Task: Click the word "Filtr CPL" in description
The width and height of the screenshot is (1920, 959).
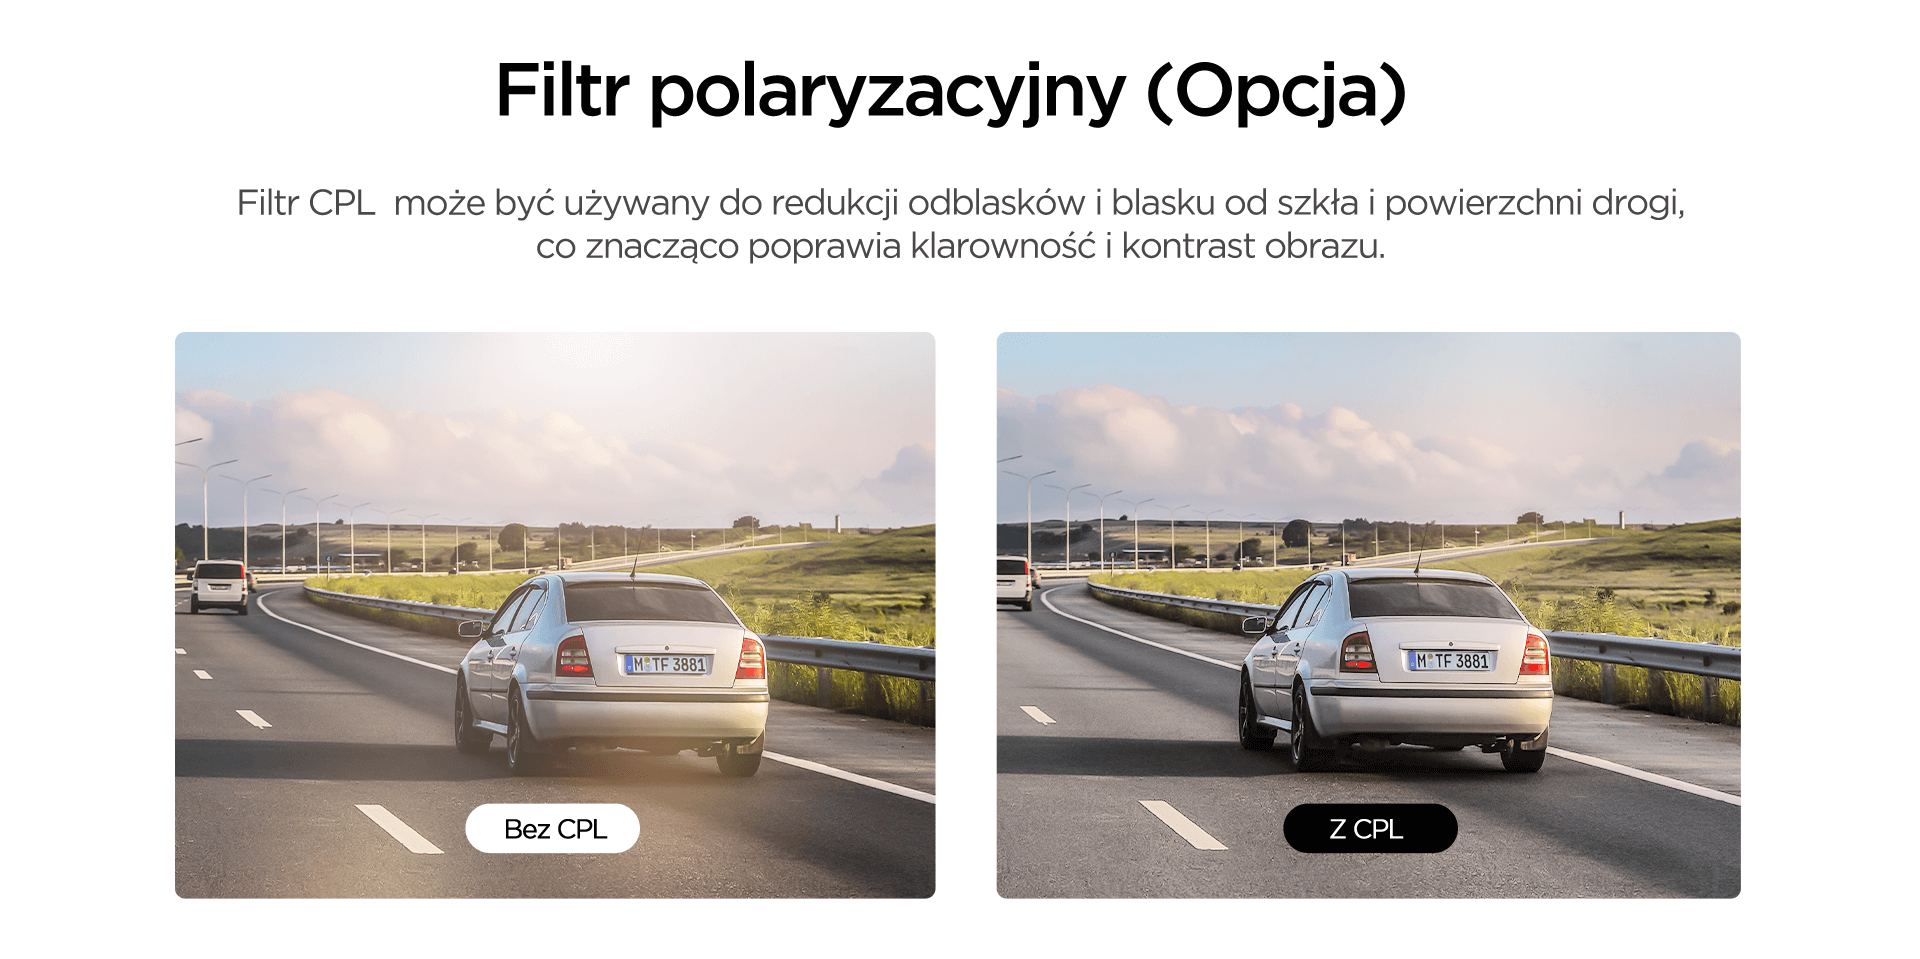Action: point(306,203)
